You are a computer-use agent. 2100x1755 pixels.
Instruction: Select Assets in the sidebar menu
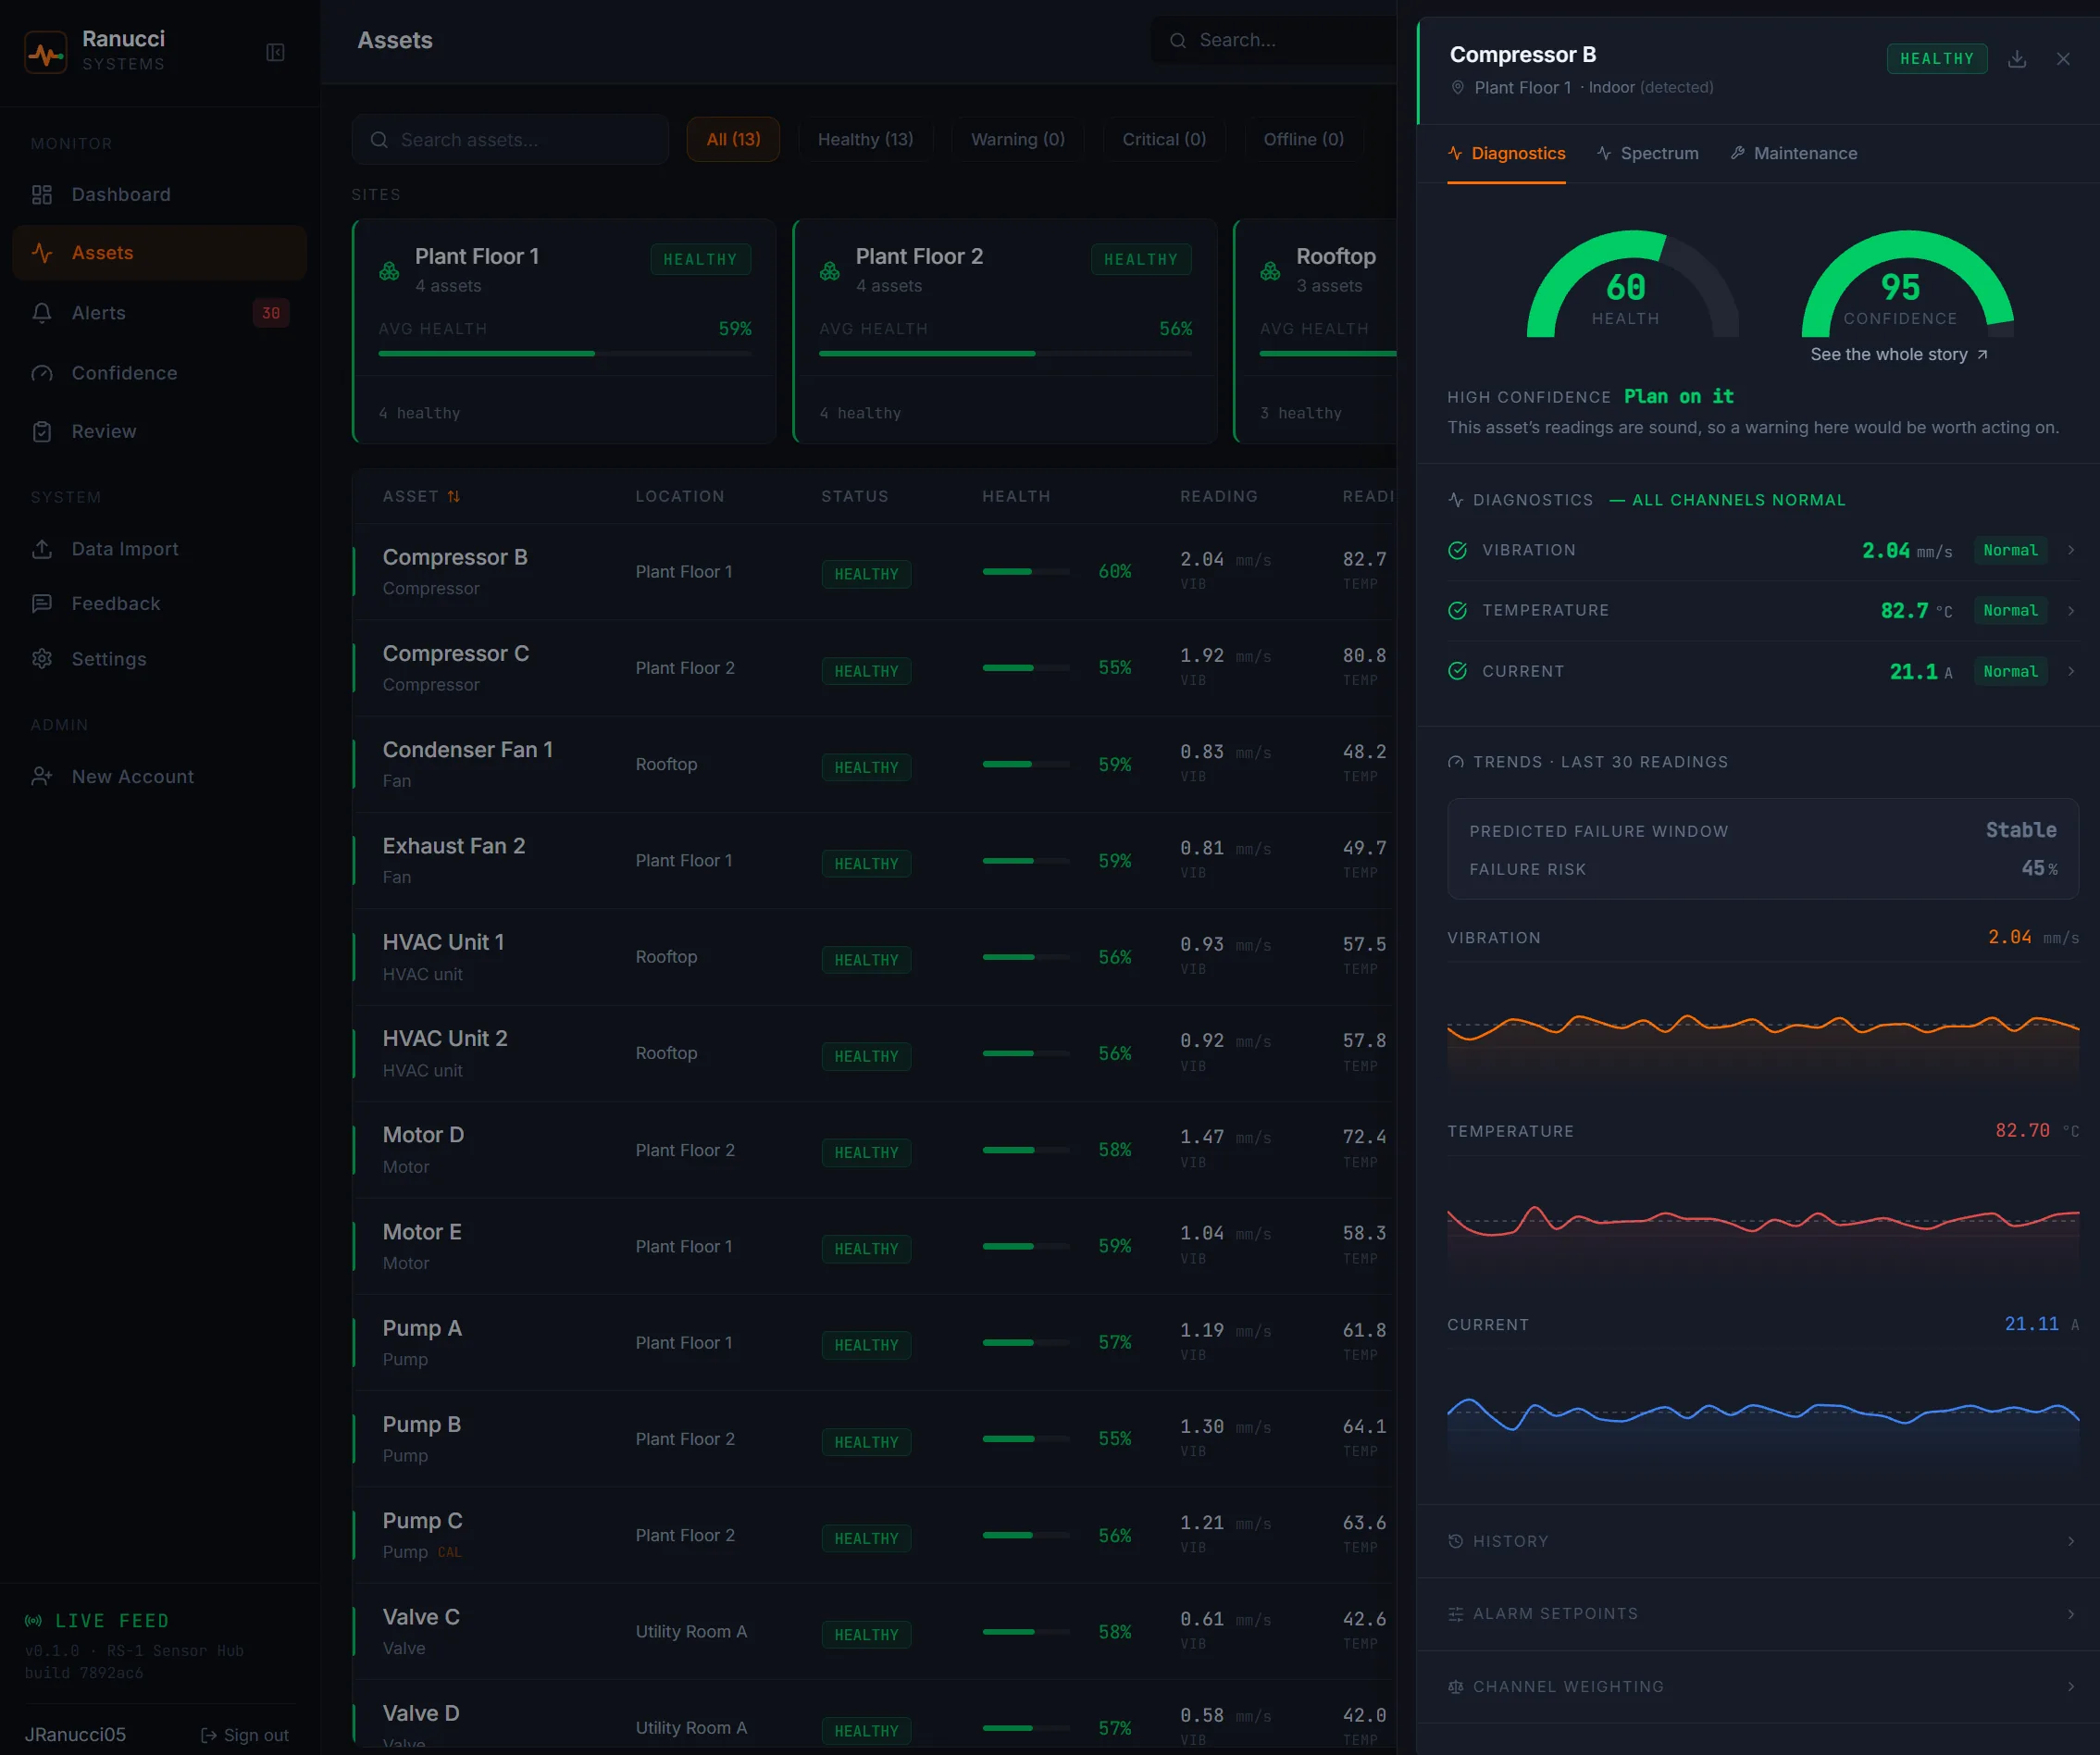(x=159, y=253)
